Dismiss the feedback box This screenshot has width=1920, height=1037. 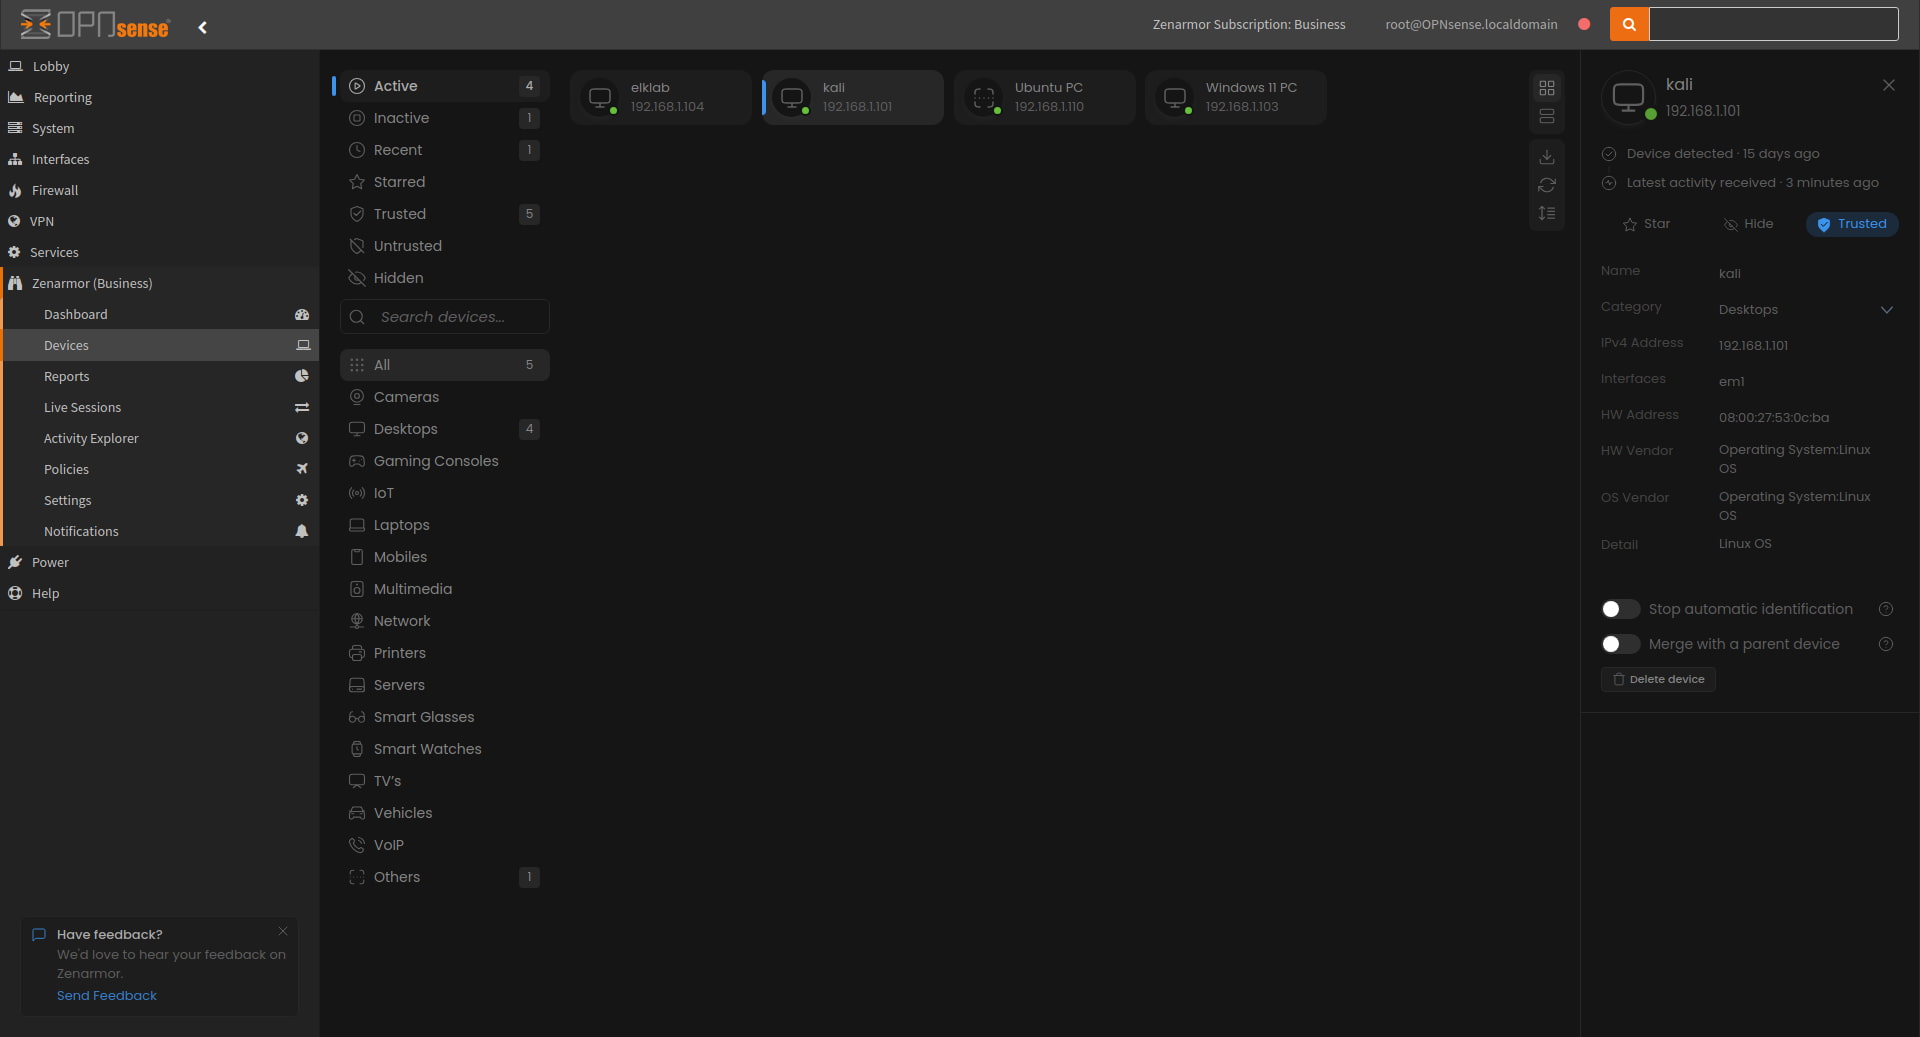pos(283,931)
